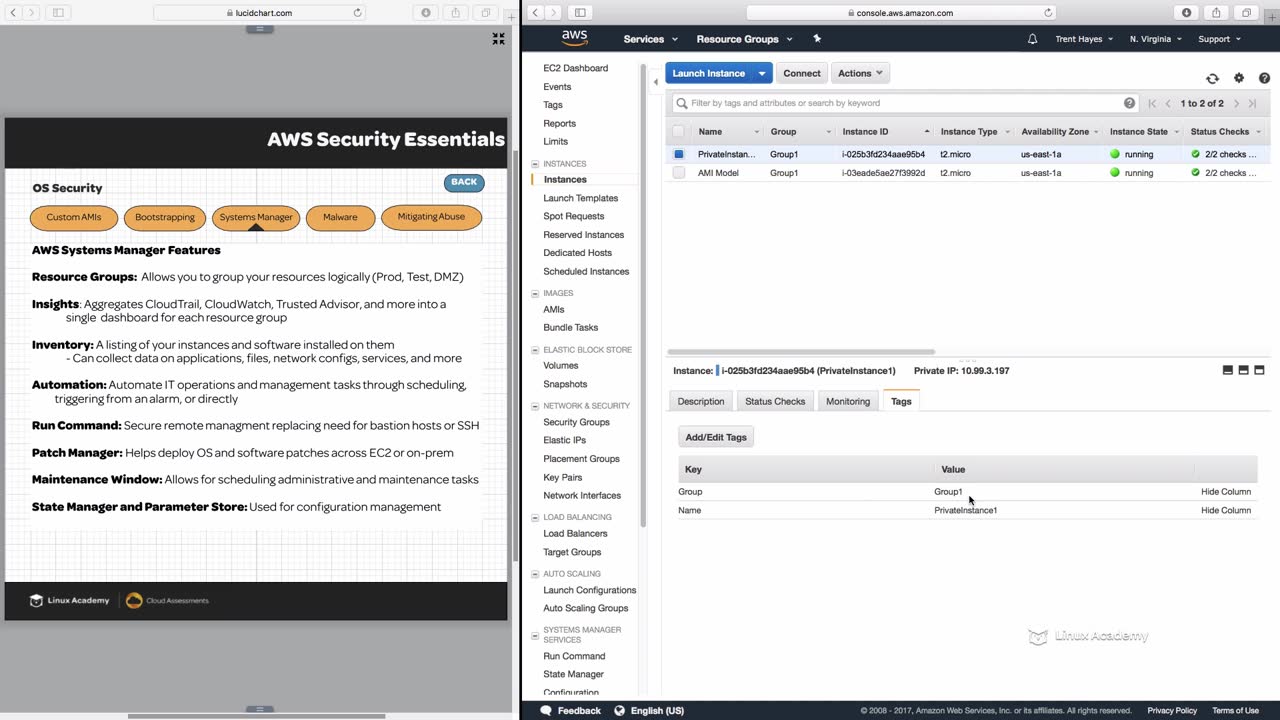Open the Share menu in the AWS Safari window
The image size is (1280, 720).
click(x=1216, y=12)
